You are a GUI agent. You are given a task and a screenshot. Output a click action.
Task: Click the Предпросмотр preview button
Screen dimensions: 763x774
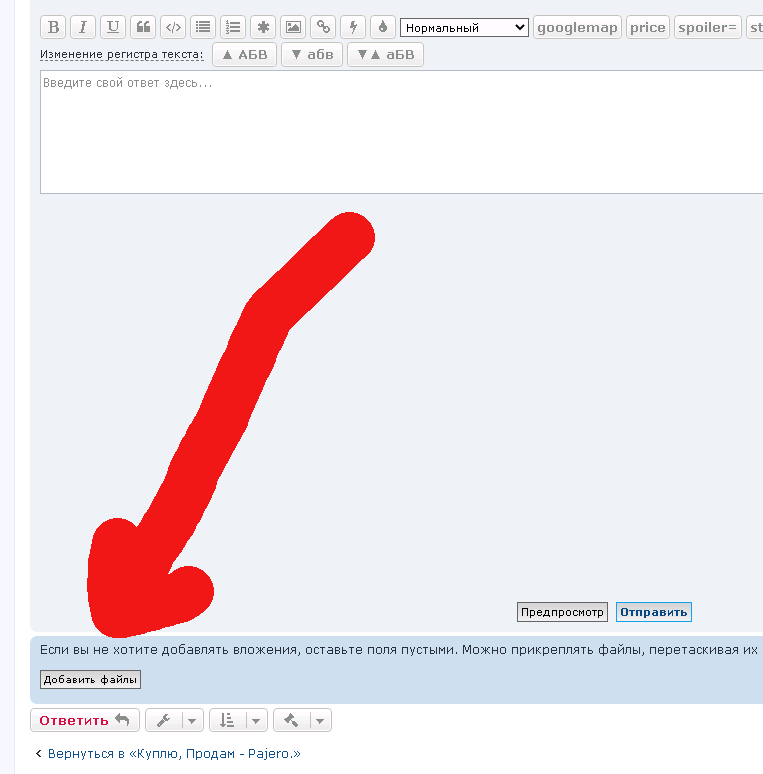click(562, 612)
